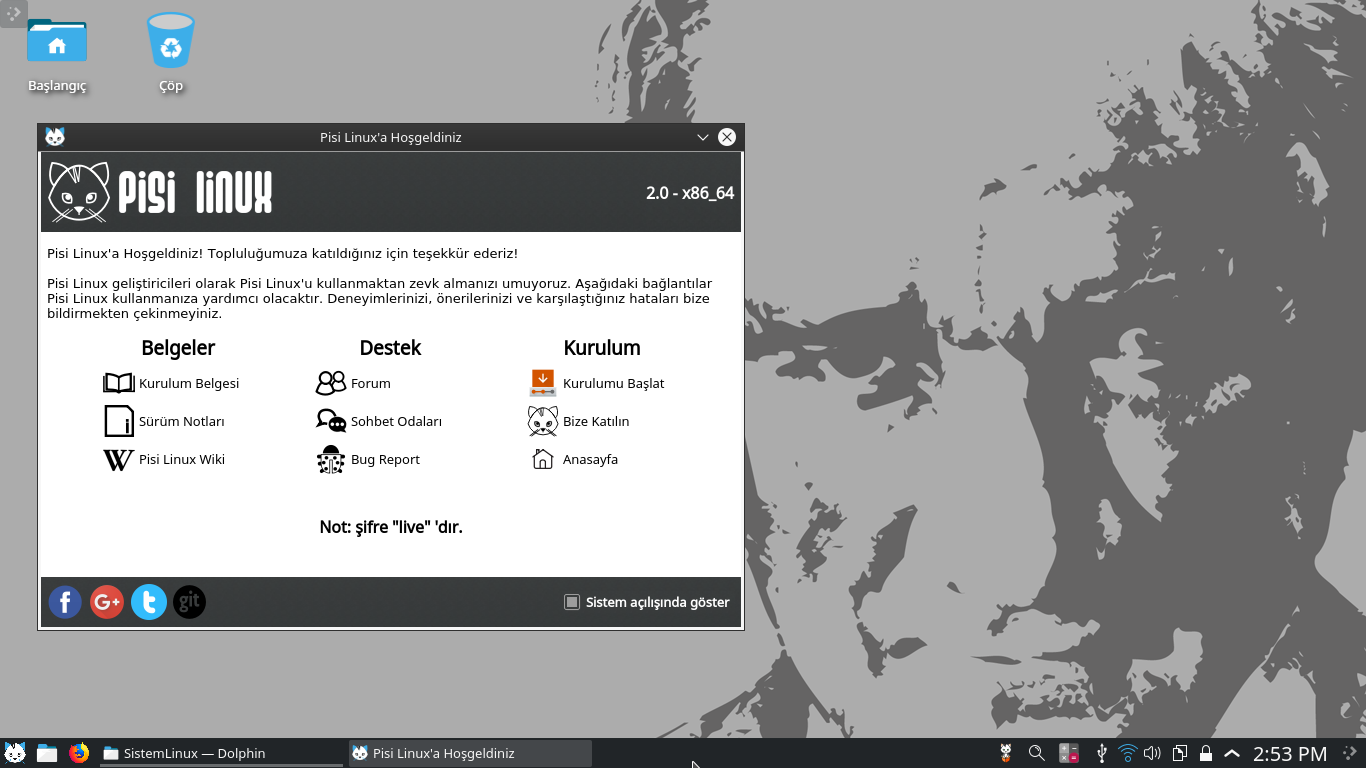Screen dimensions: 1366x768
Task: Click the Bize Katılın cat icon
Action: click(x=543, y=421)
